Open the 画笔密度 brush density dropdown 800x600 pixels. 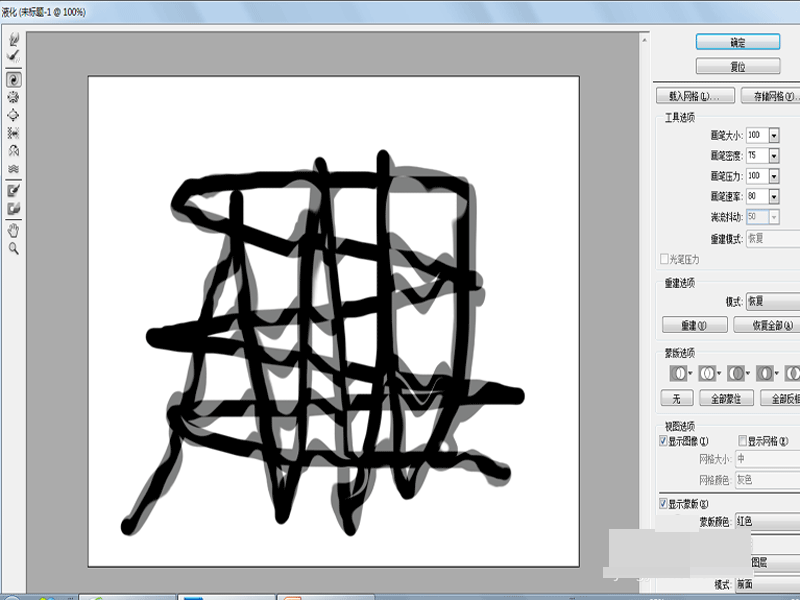(x=774, y=155)
